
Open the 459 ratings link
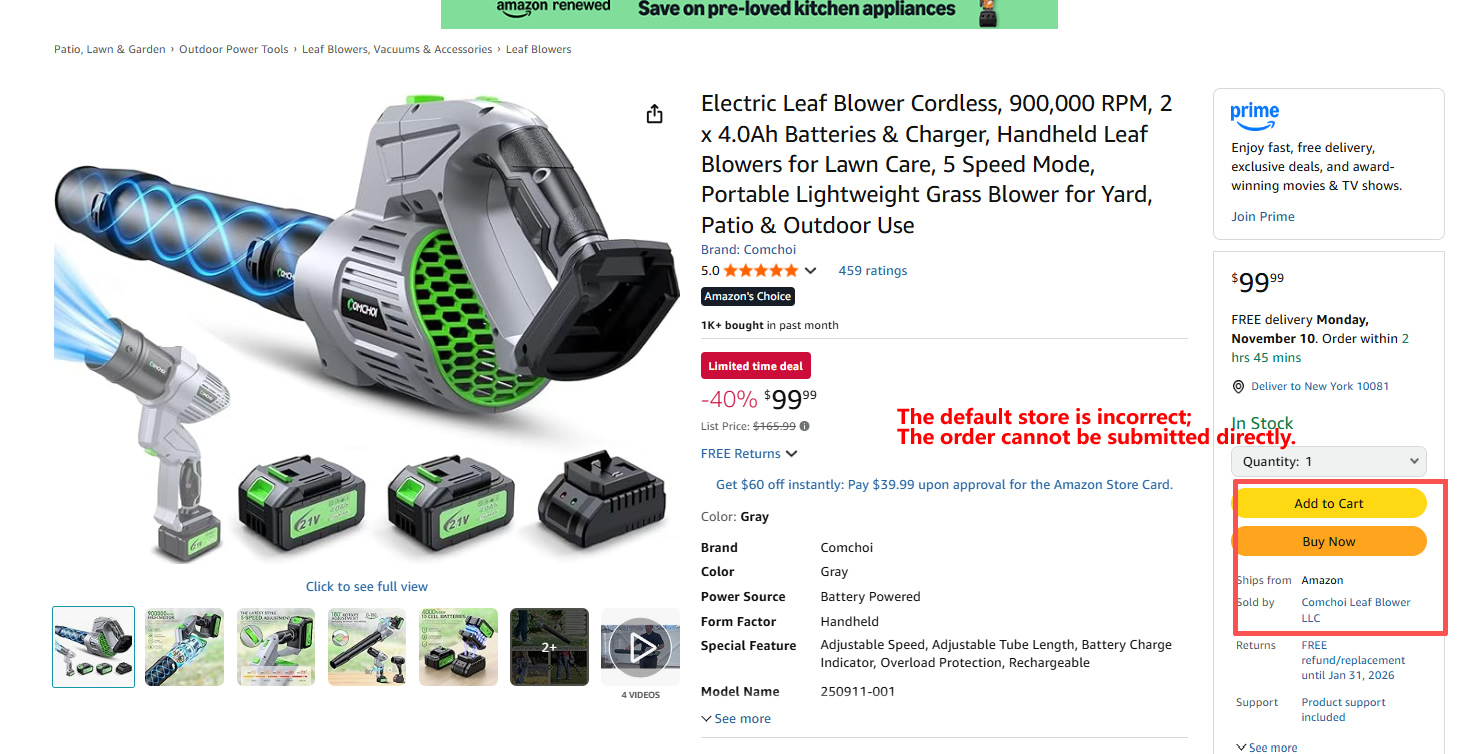click(873, 271)
